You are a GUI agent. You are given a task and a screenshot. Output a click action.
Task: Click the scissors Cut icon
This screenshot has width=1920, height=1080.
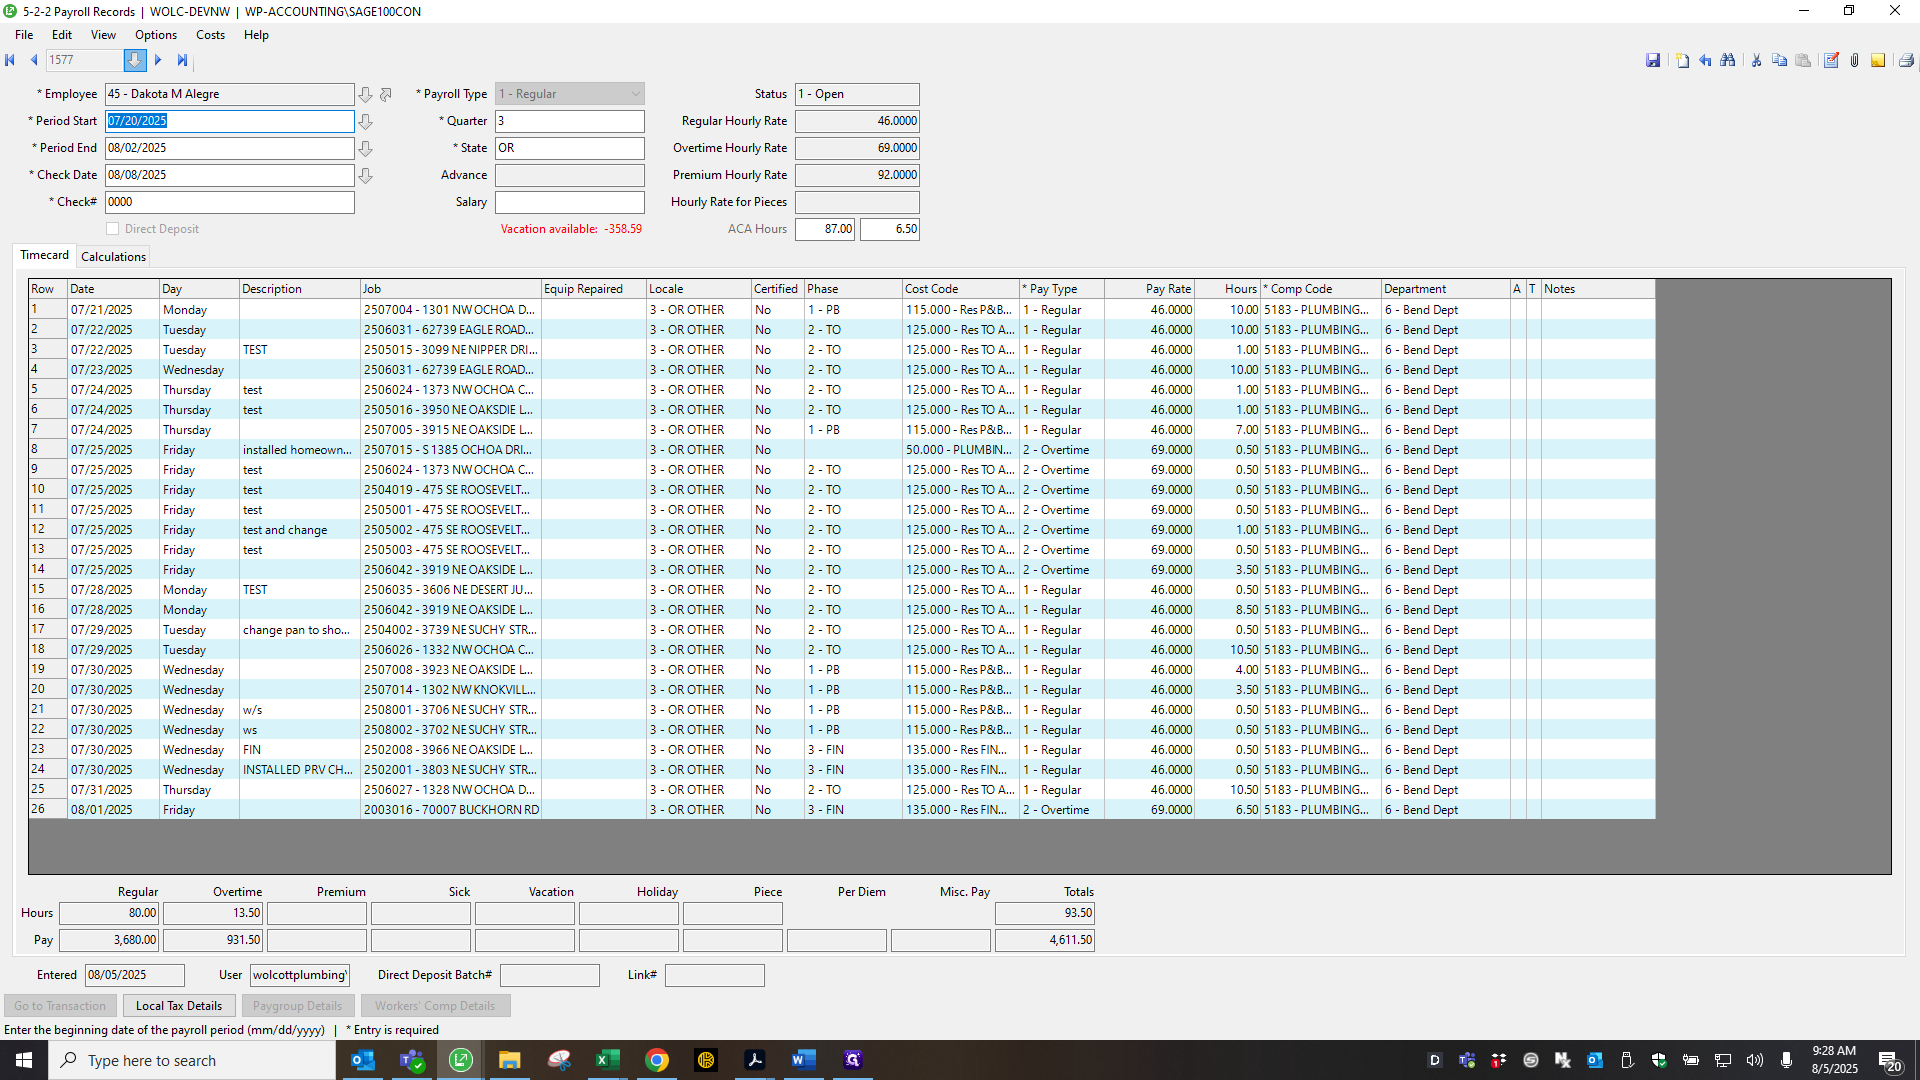coord(1756,61)
